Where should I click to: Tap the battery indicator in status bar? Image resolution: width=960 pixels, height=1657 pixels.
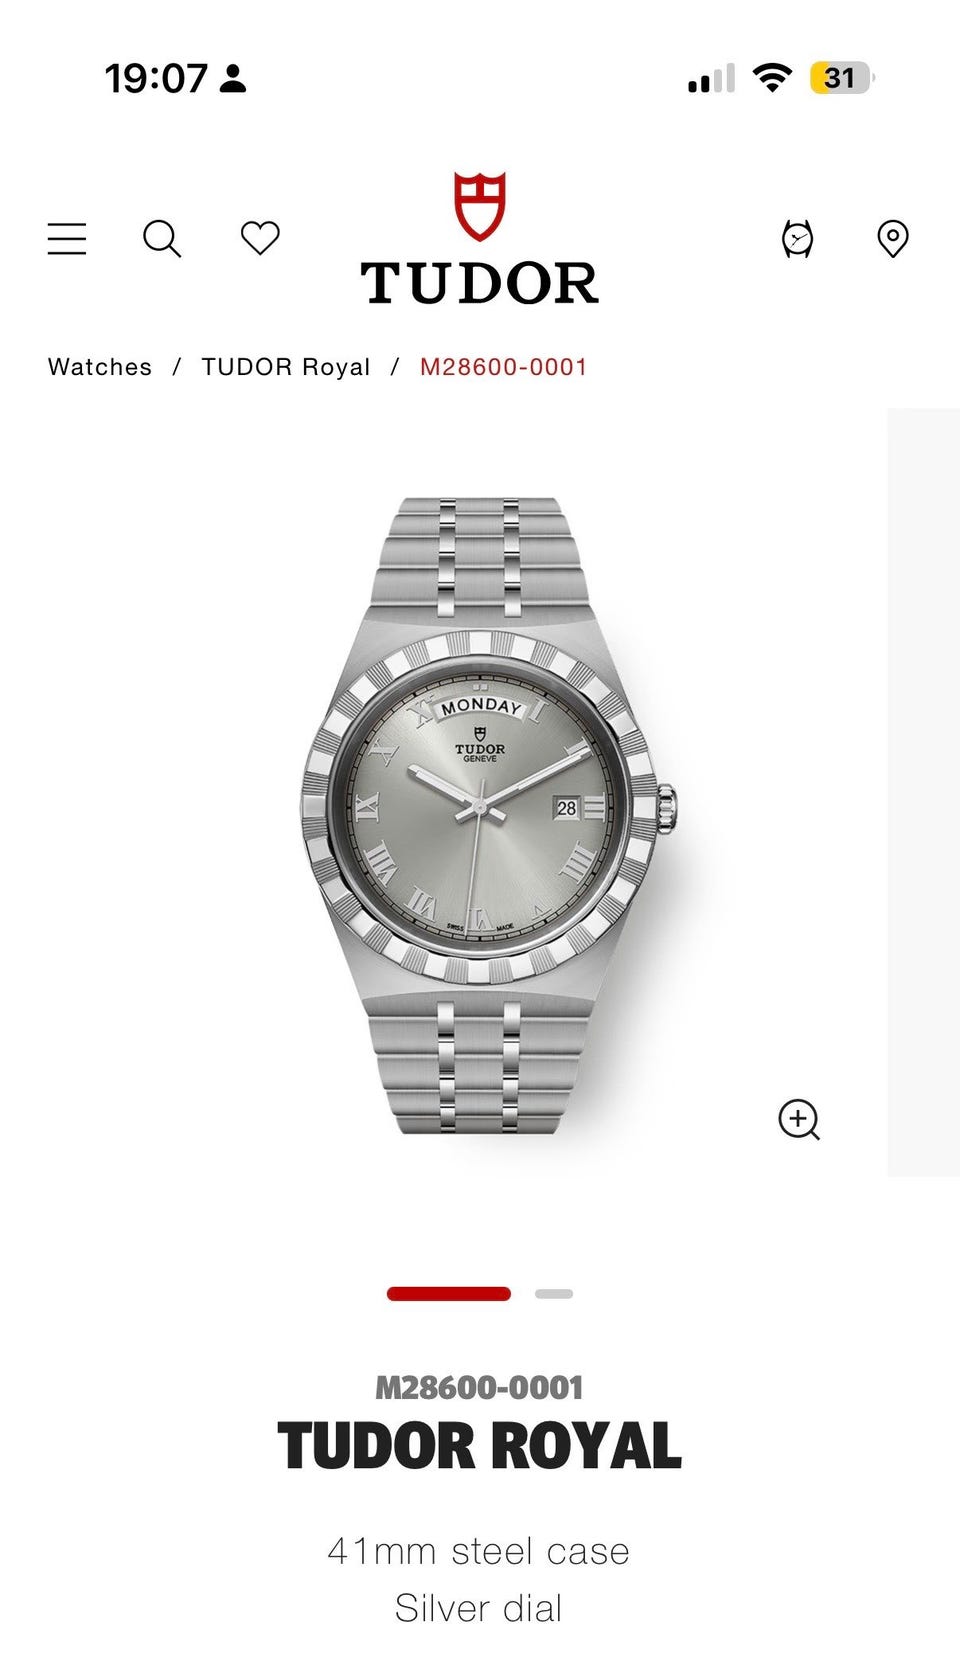click(842, 78)
